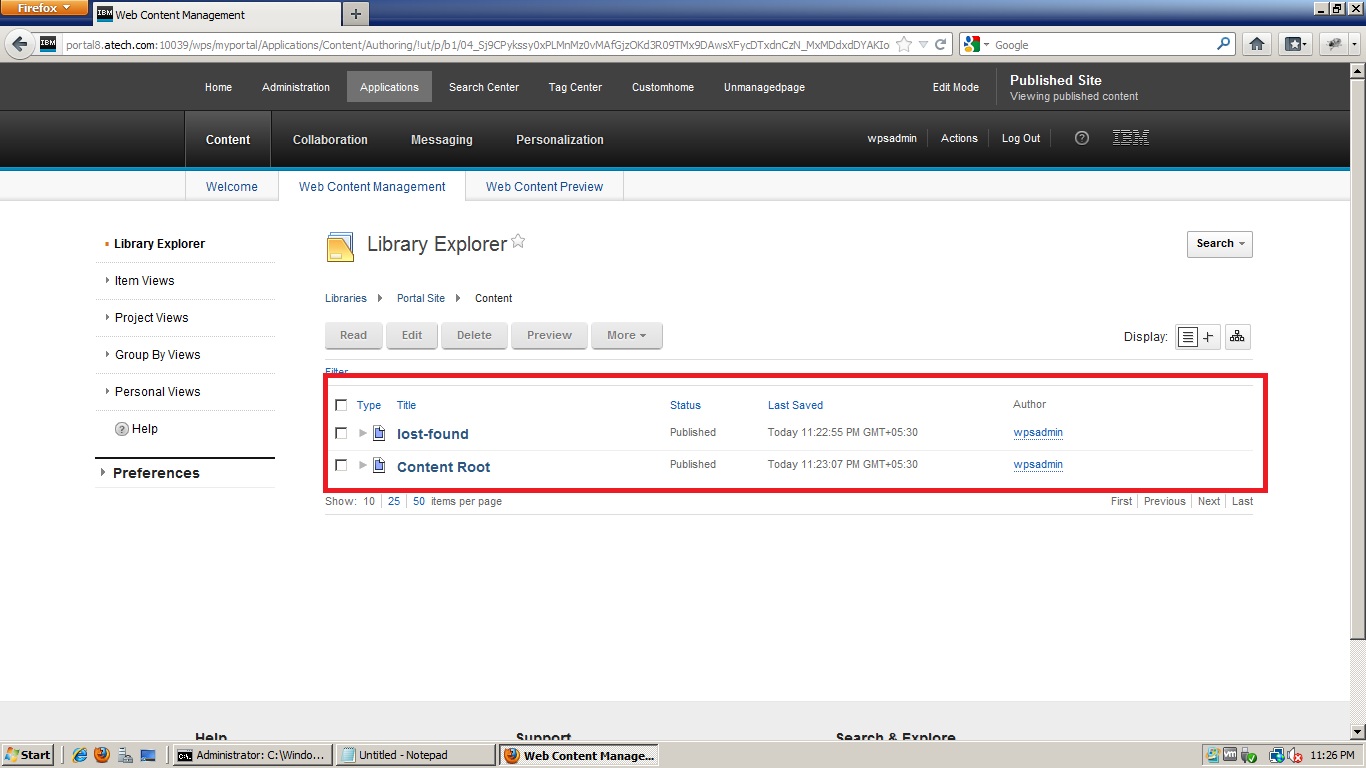Click the Libraries breadcrumb link
This screenshot has height=768, width=1366.
click(x=346, y=298)
